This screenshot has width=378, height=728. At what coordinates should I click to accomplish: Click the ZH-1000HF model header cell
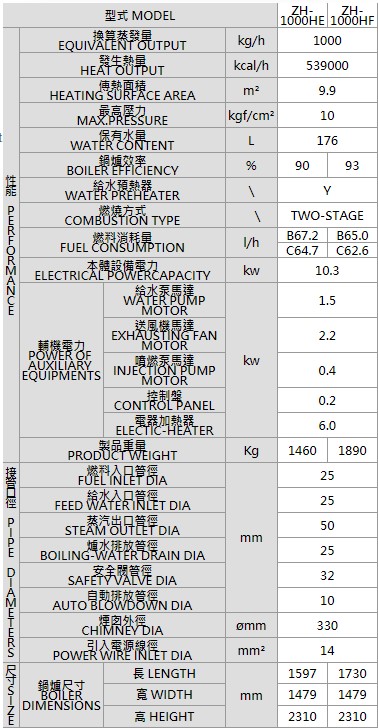tap(352, 15)
